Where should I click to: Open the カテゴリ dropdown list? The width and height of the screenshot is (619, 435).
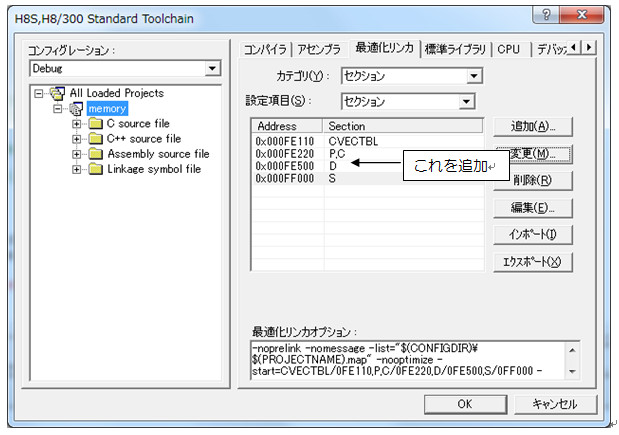[473, 75]
